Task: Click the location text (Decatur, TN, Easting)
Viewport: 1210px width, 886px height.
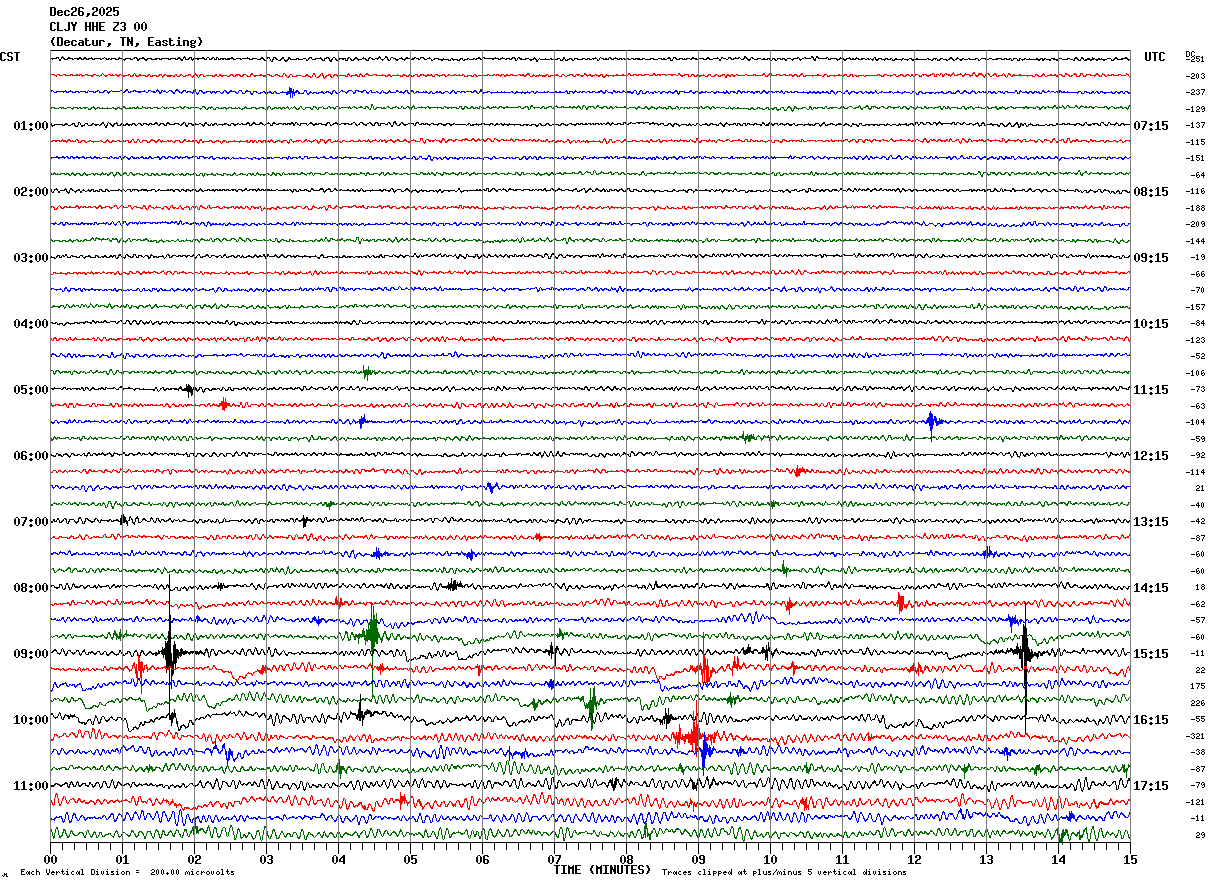Action: pyautogui.click(x=126, y=42)
